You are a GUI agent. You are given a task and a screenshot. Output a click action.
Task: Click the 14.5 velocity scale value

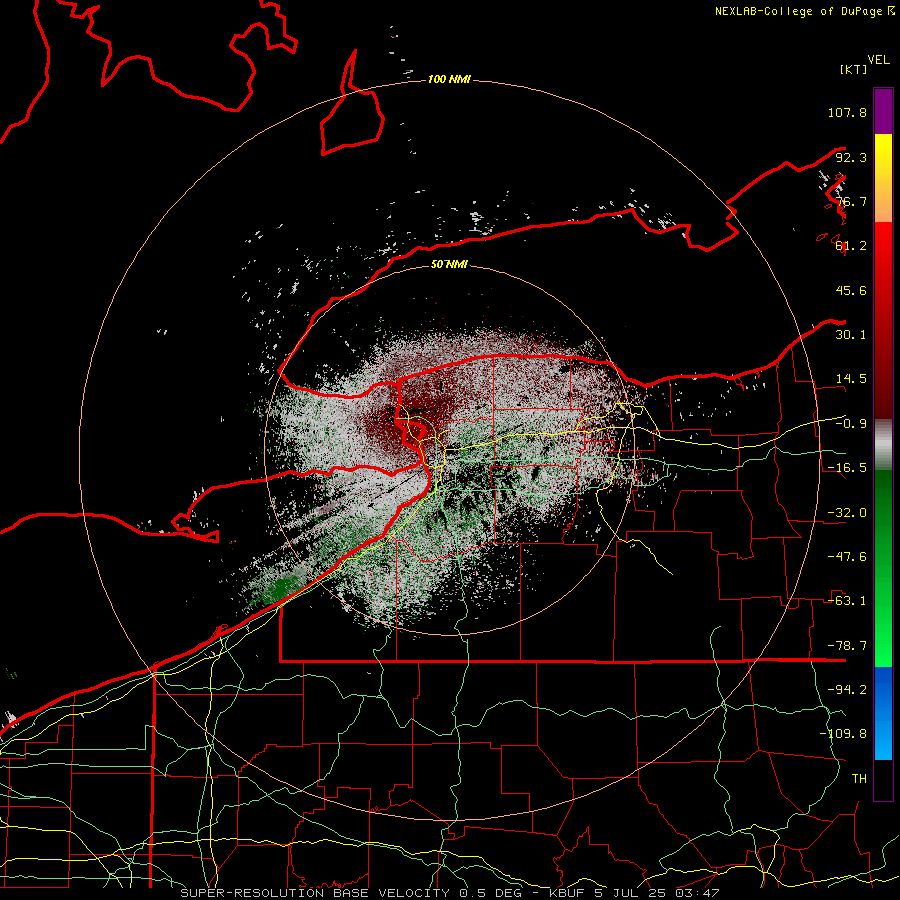tap(851, 379)
